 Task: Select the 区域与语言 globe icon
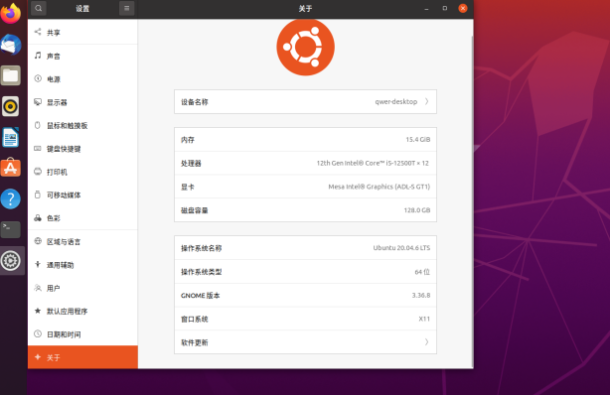click(37, 241)
